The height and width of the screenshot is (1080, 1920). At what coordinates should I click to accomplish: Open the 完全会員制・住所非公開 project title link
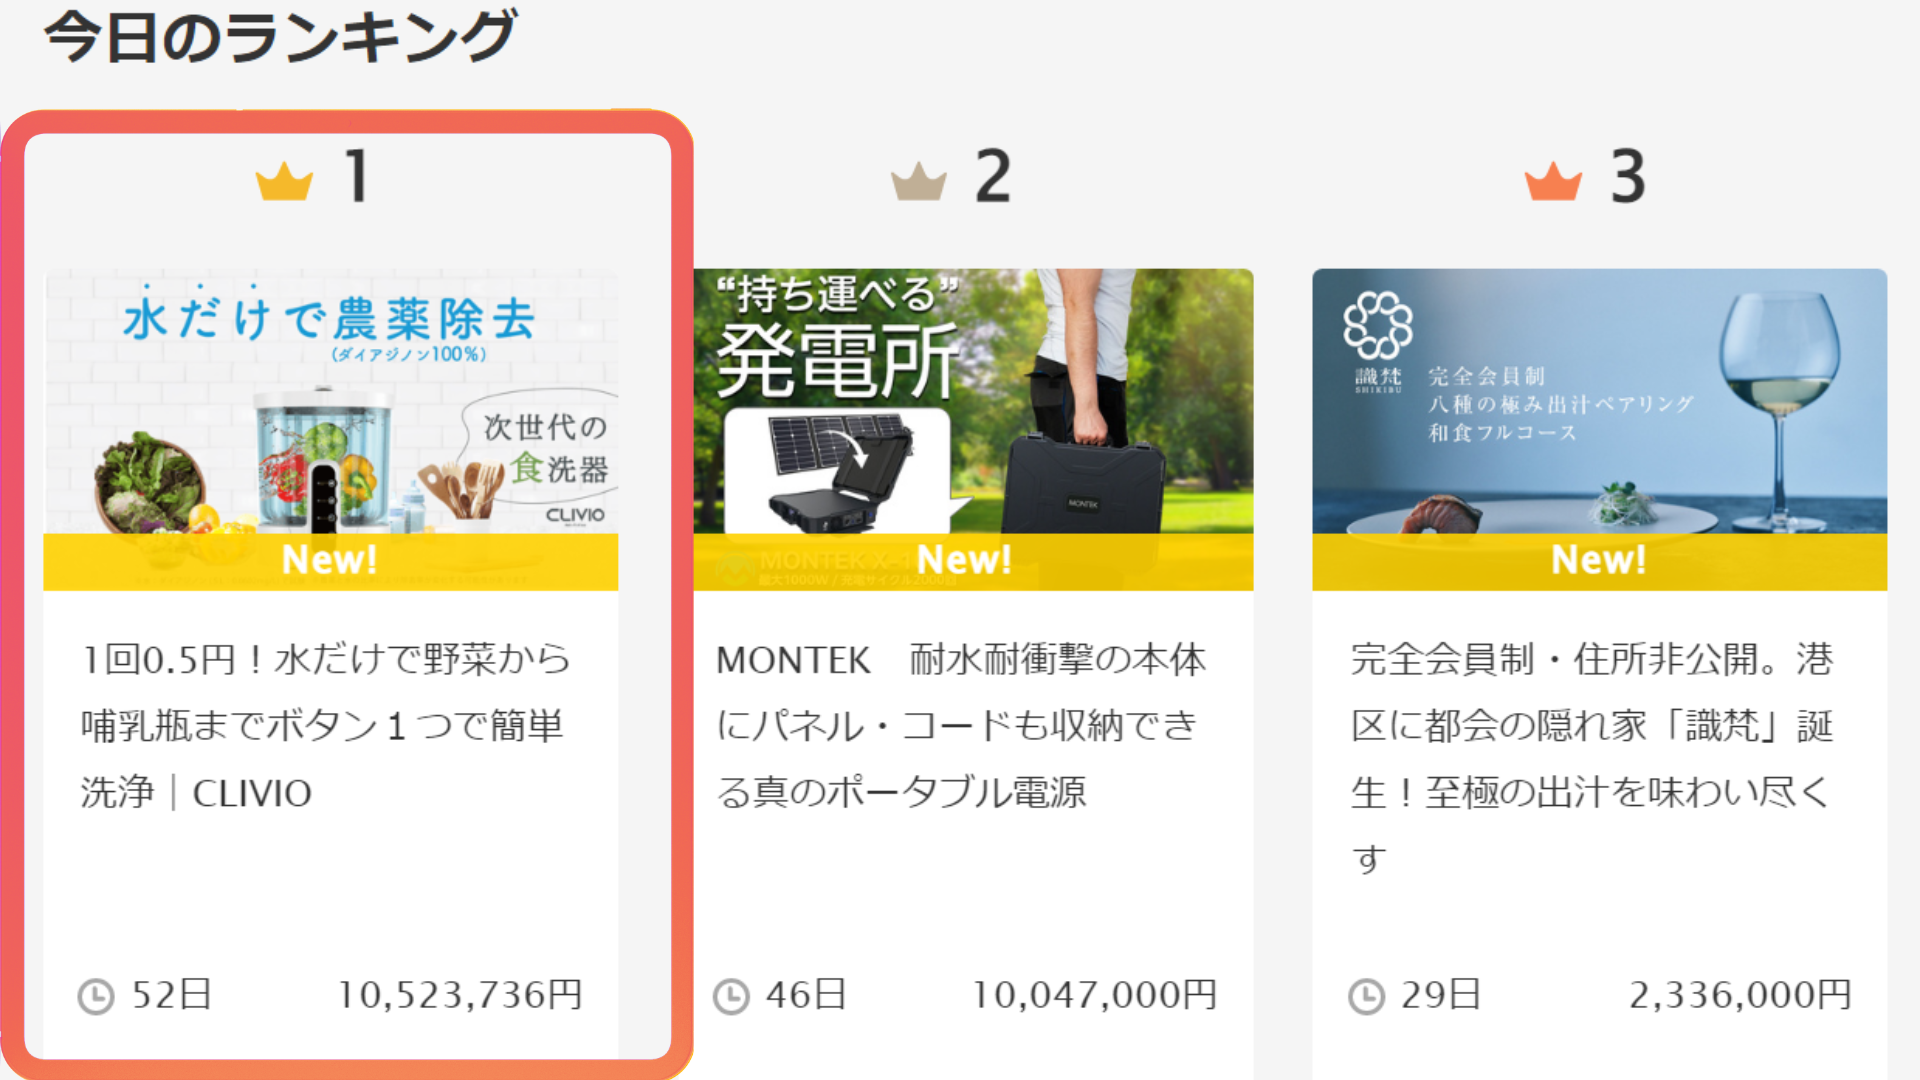click(1592, 759)
